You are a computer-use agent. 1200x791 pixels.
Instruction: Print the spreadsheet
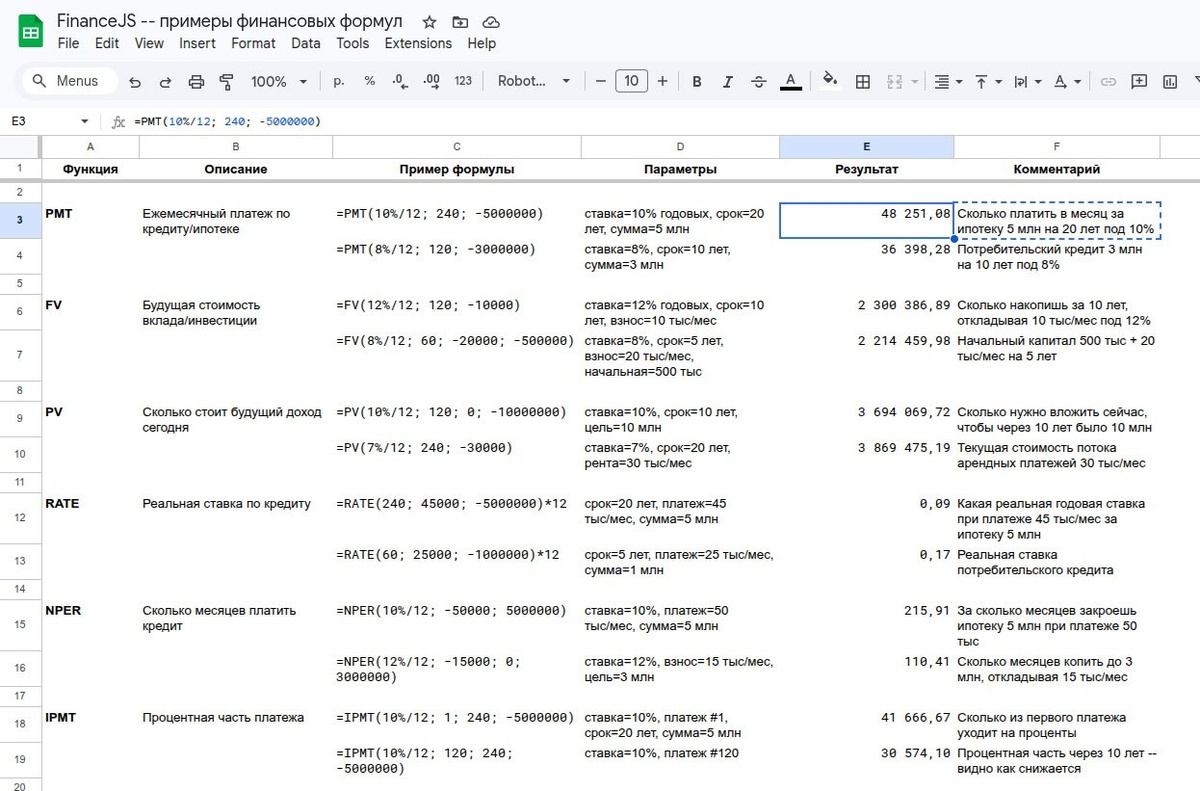point(196,82)
